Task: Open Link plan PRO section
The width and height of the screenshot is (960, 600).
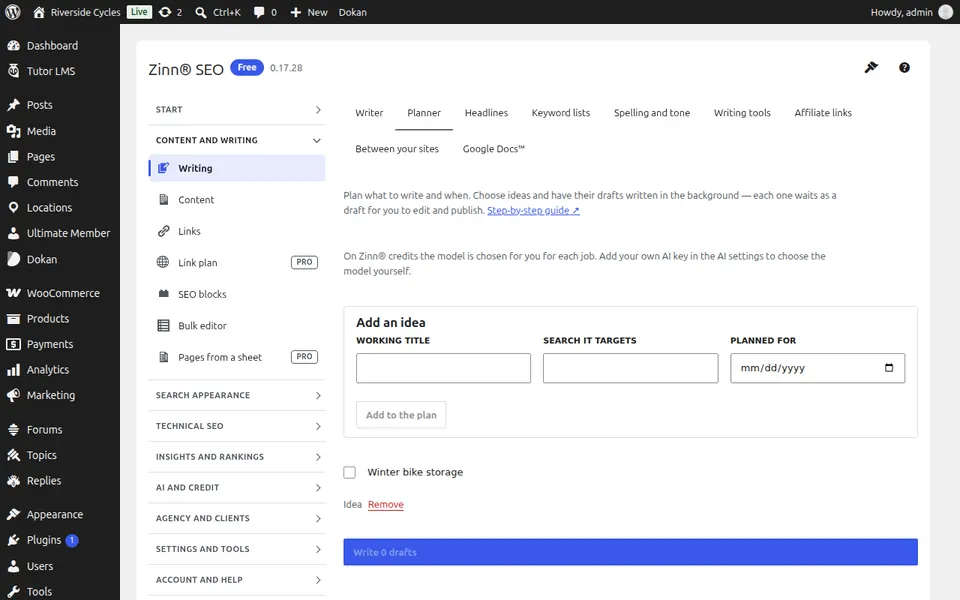Action: click(237, 263)
